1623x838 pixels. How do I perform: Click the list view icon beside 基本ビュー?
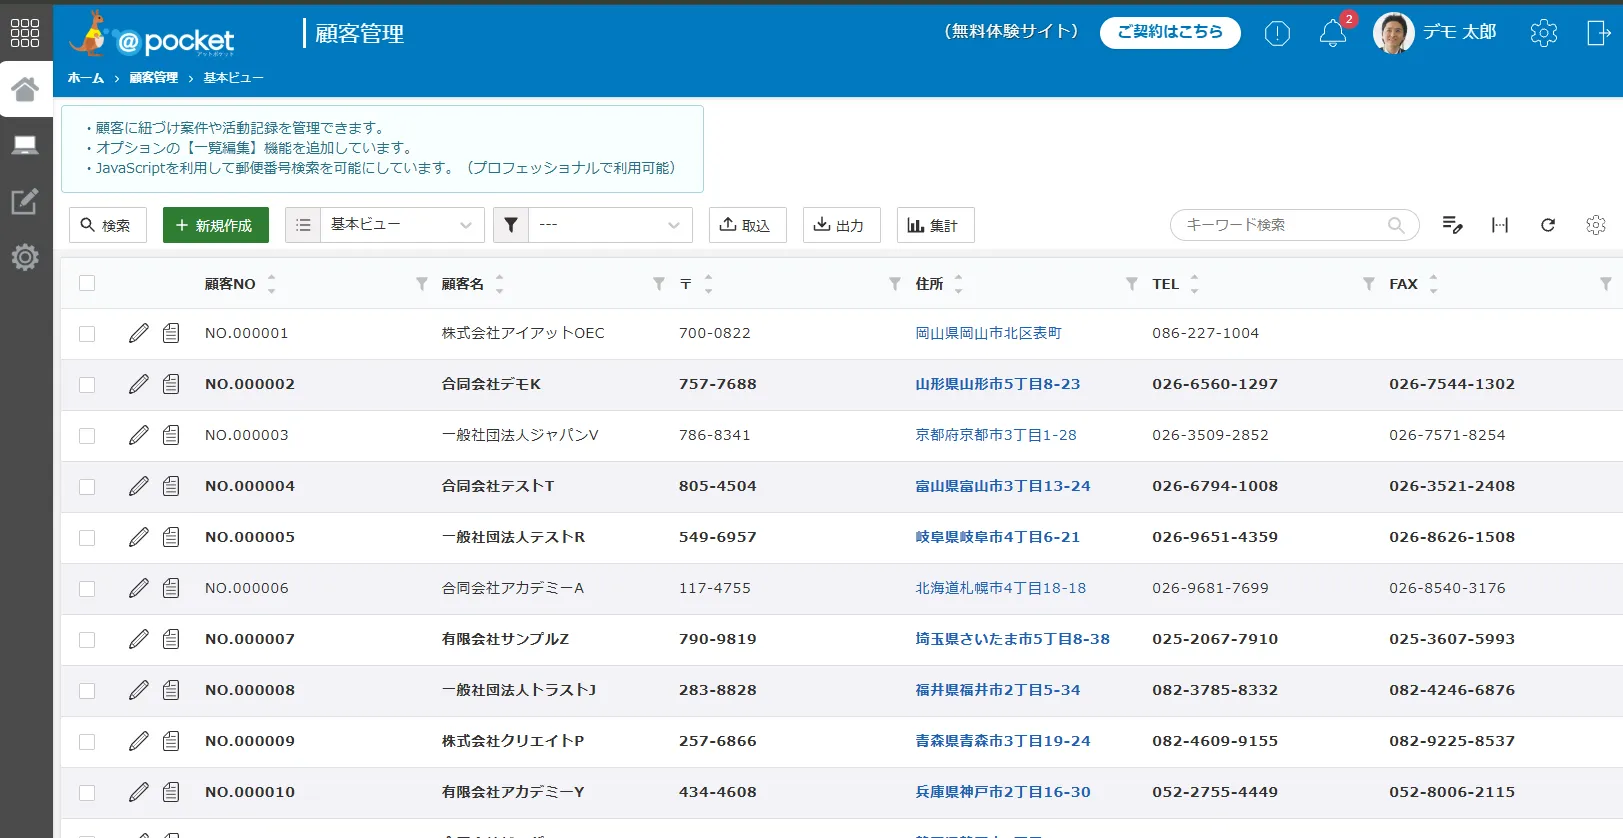tap(303, 225)
